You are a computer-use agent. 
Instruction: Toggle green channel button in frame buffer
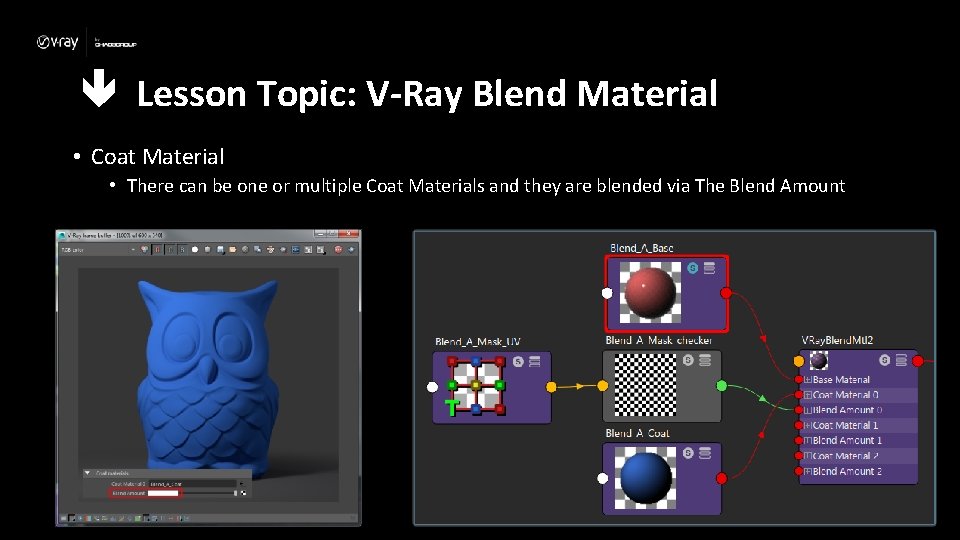pos(170,250)
